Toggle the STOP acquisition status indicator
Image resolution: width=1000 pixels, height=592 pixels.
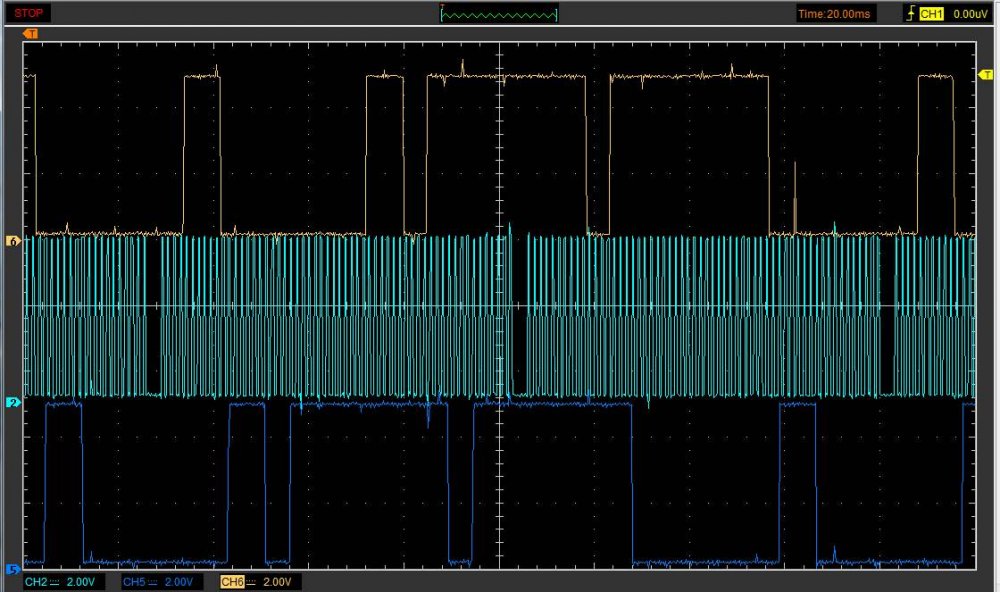click(x=27, y=13)
